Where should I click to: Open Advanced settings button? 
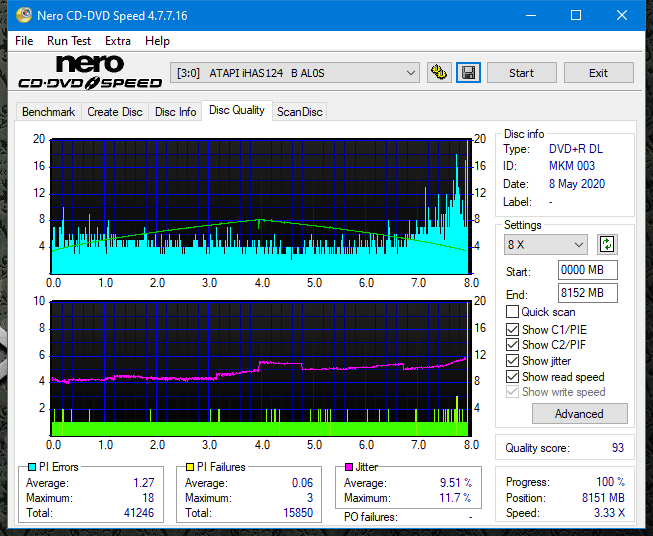click(579, 414)
